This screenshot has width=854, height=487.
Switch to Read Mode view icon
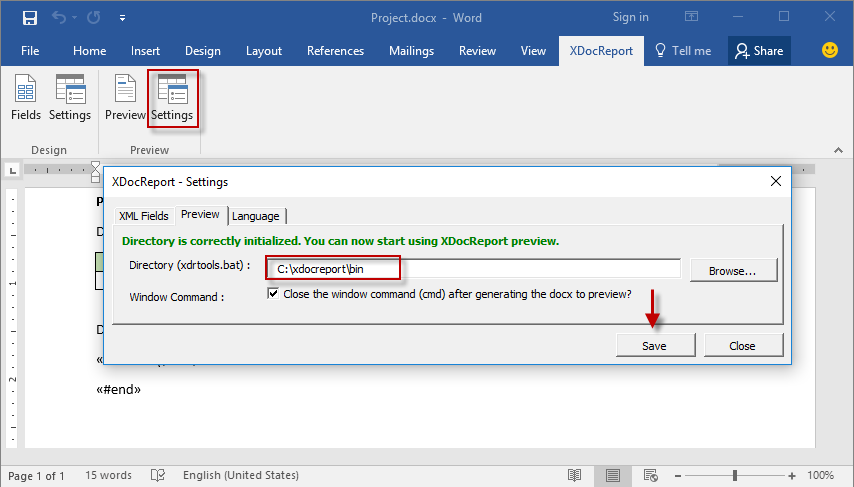coord(574,475)
